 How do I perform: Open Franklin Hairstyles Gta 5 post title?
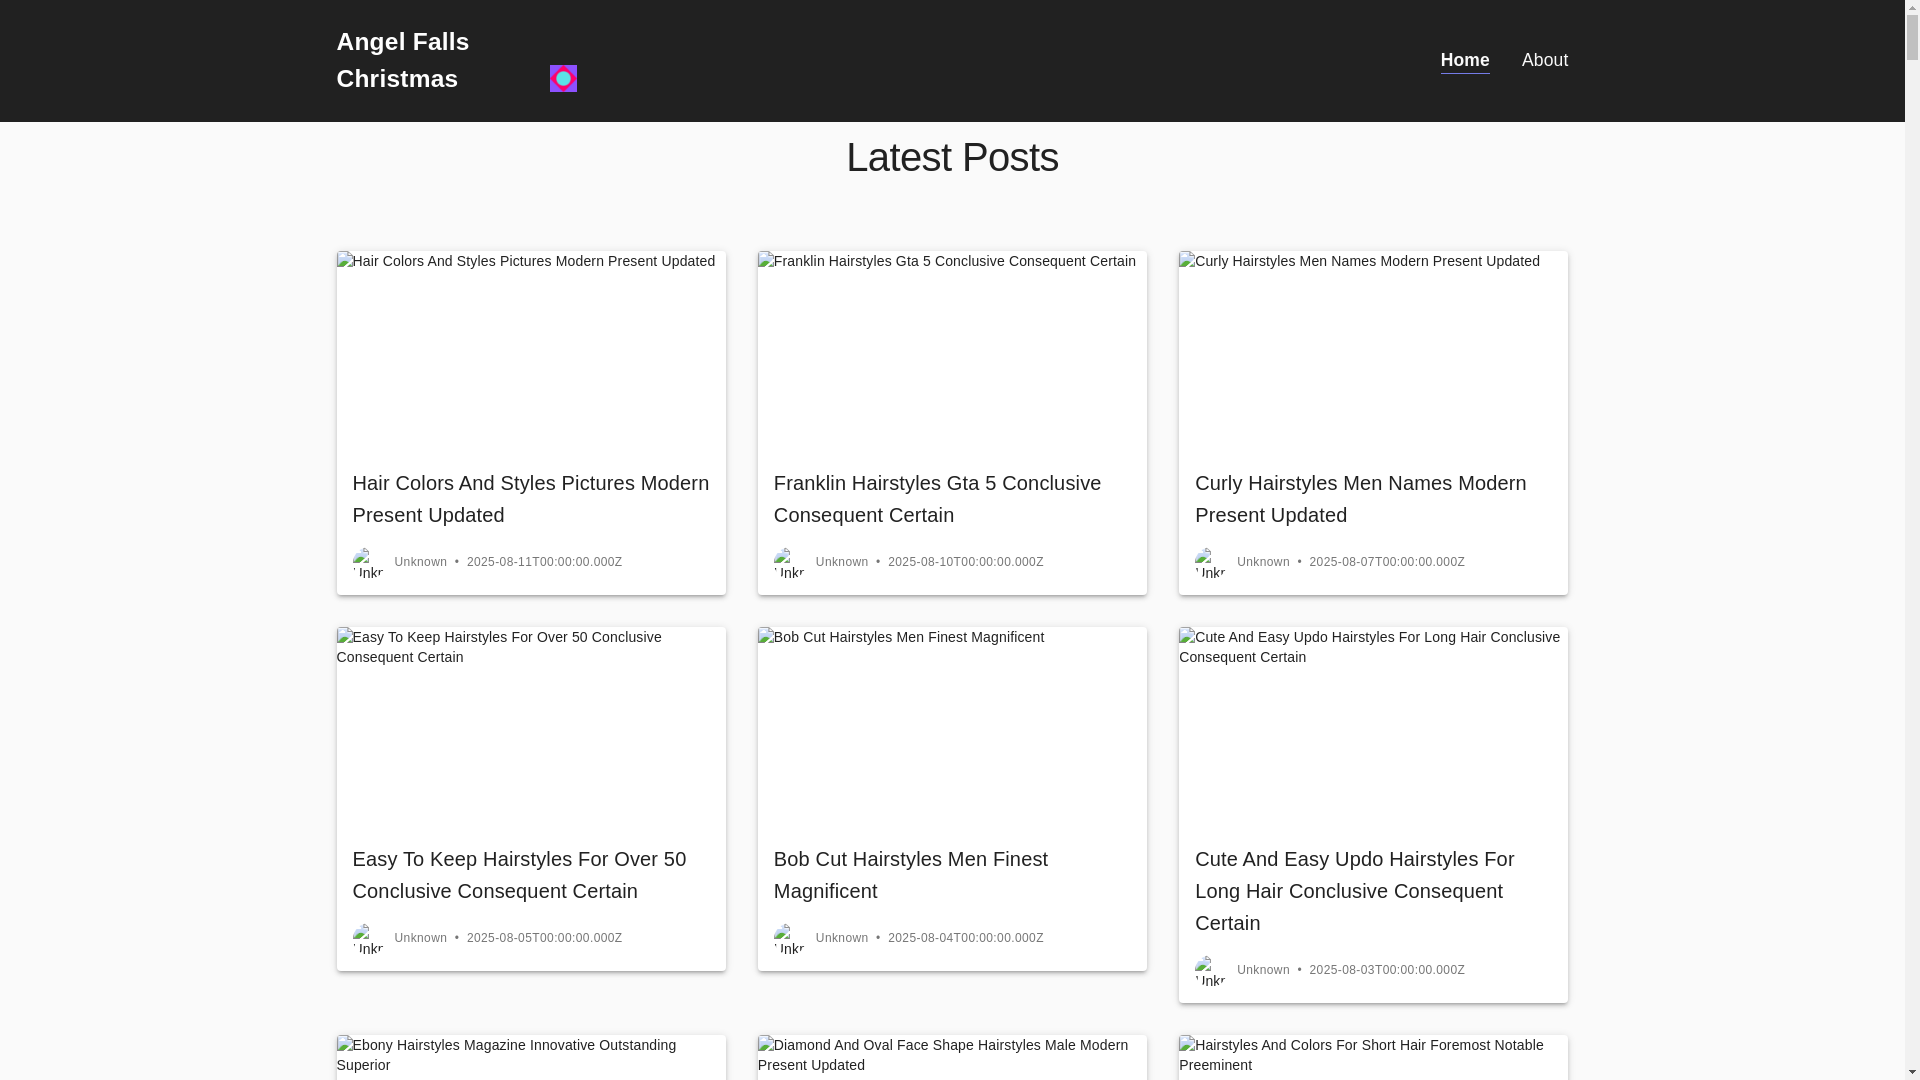[x=937, y=499]
